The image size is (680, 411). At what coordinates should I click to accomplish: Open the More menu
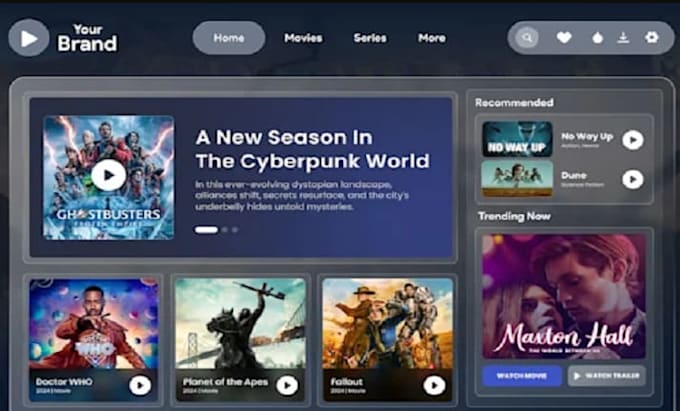point(432,38)
